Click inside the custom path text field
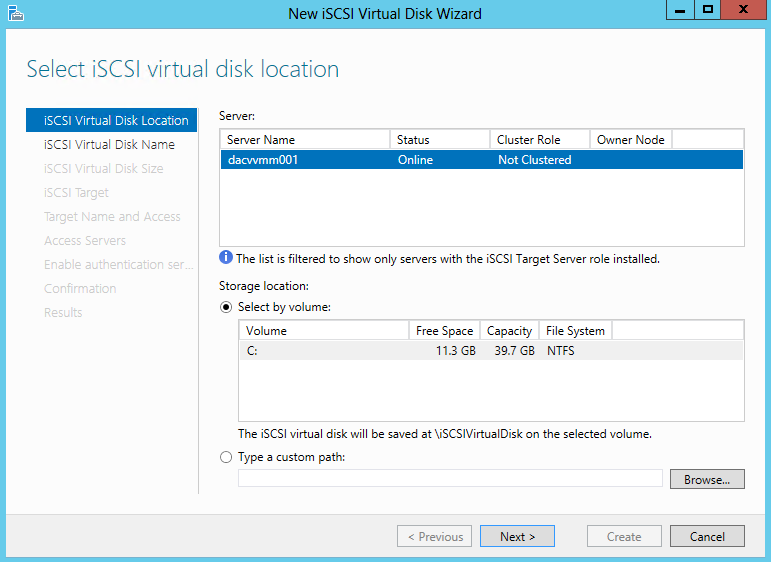The width and height of the screenshot is (771, 562). click(450, 478)
